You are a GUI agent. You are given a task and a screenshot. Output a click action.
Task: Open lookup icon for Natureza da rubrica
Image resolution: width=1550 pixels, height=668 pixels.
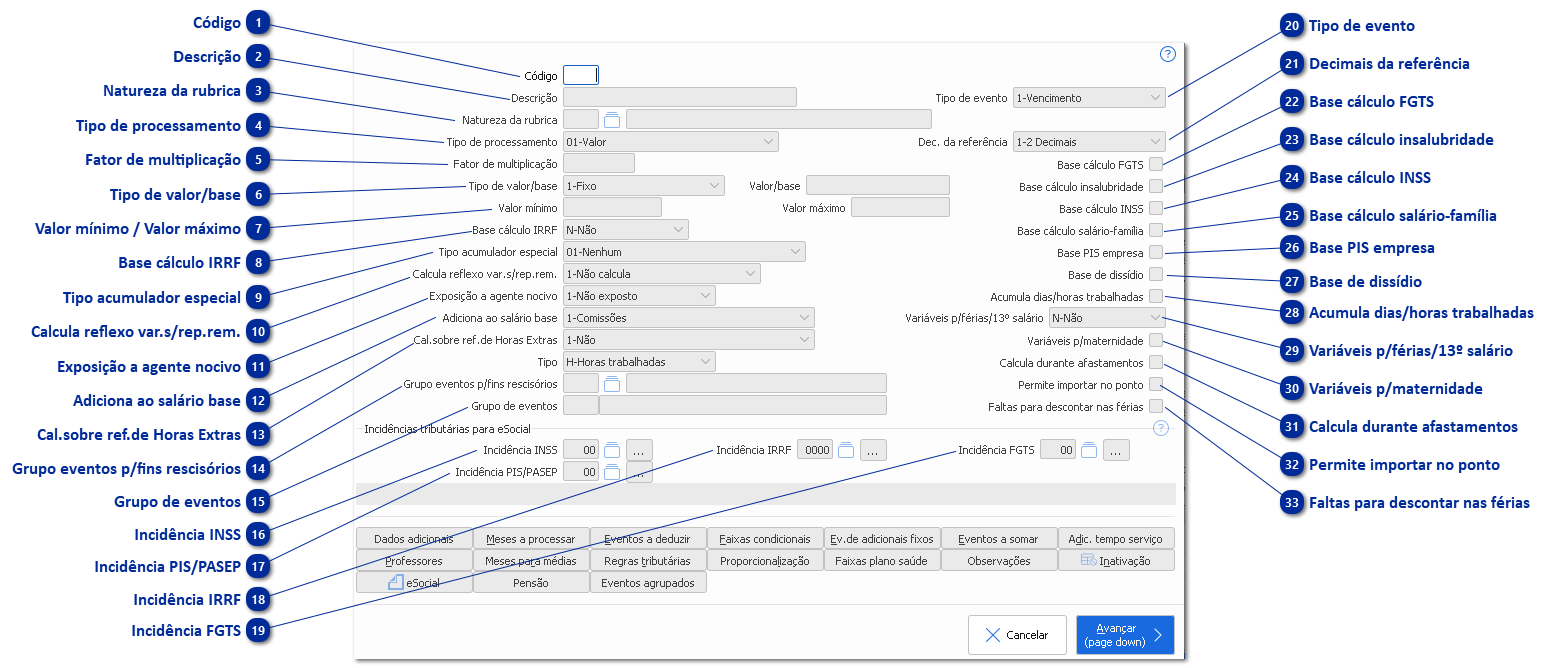(612, 120)
